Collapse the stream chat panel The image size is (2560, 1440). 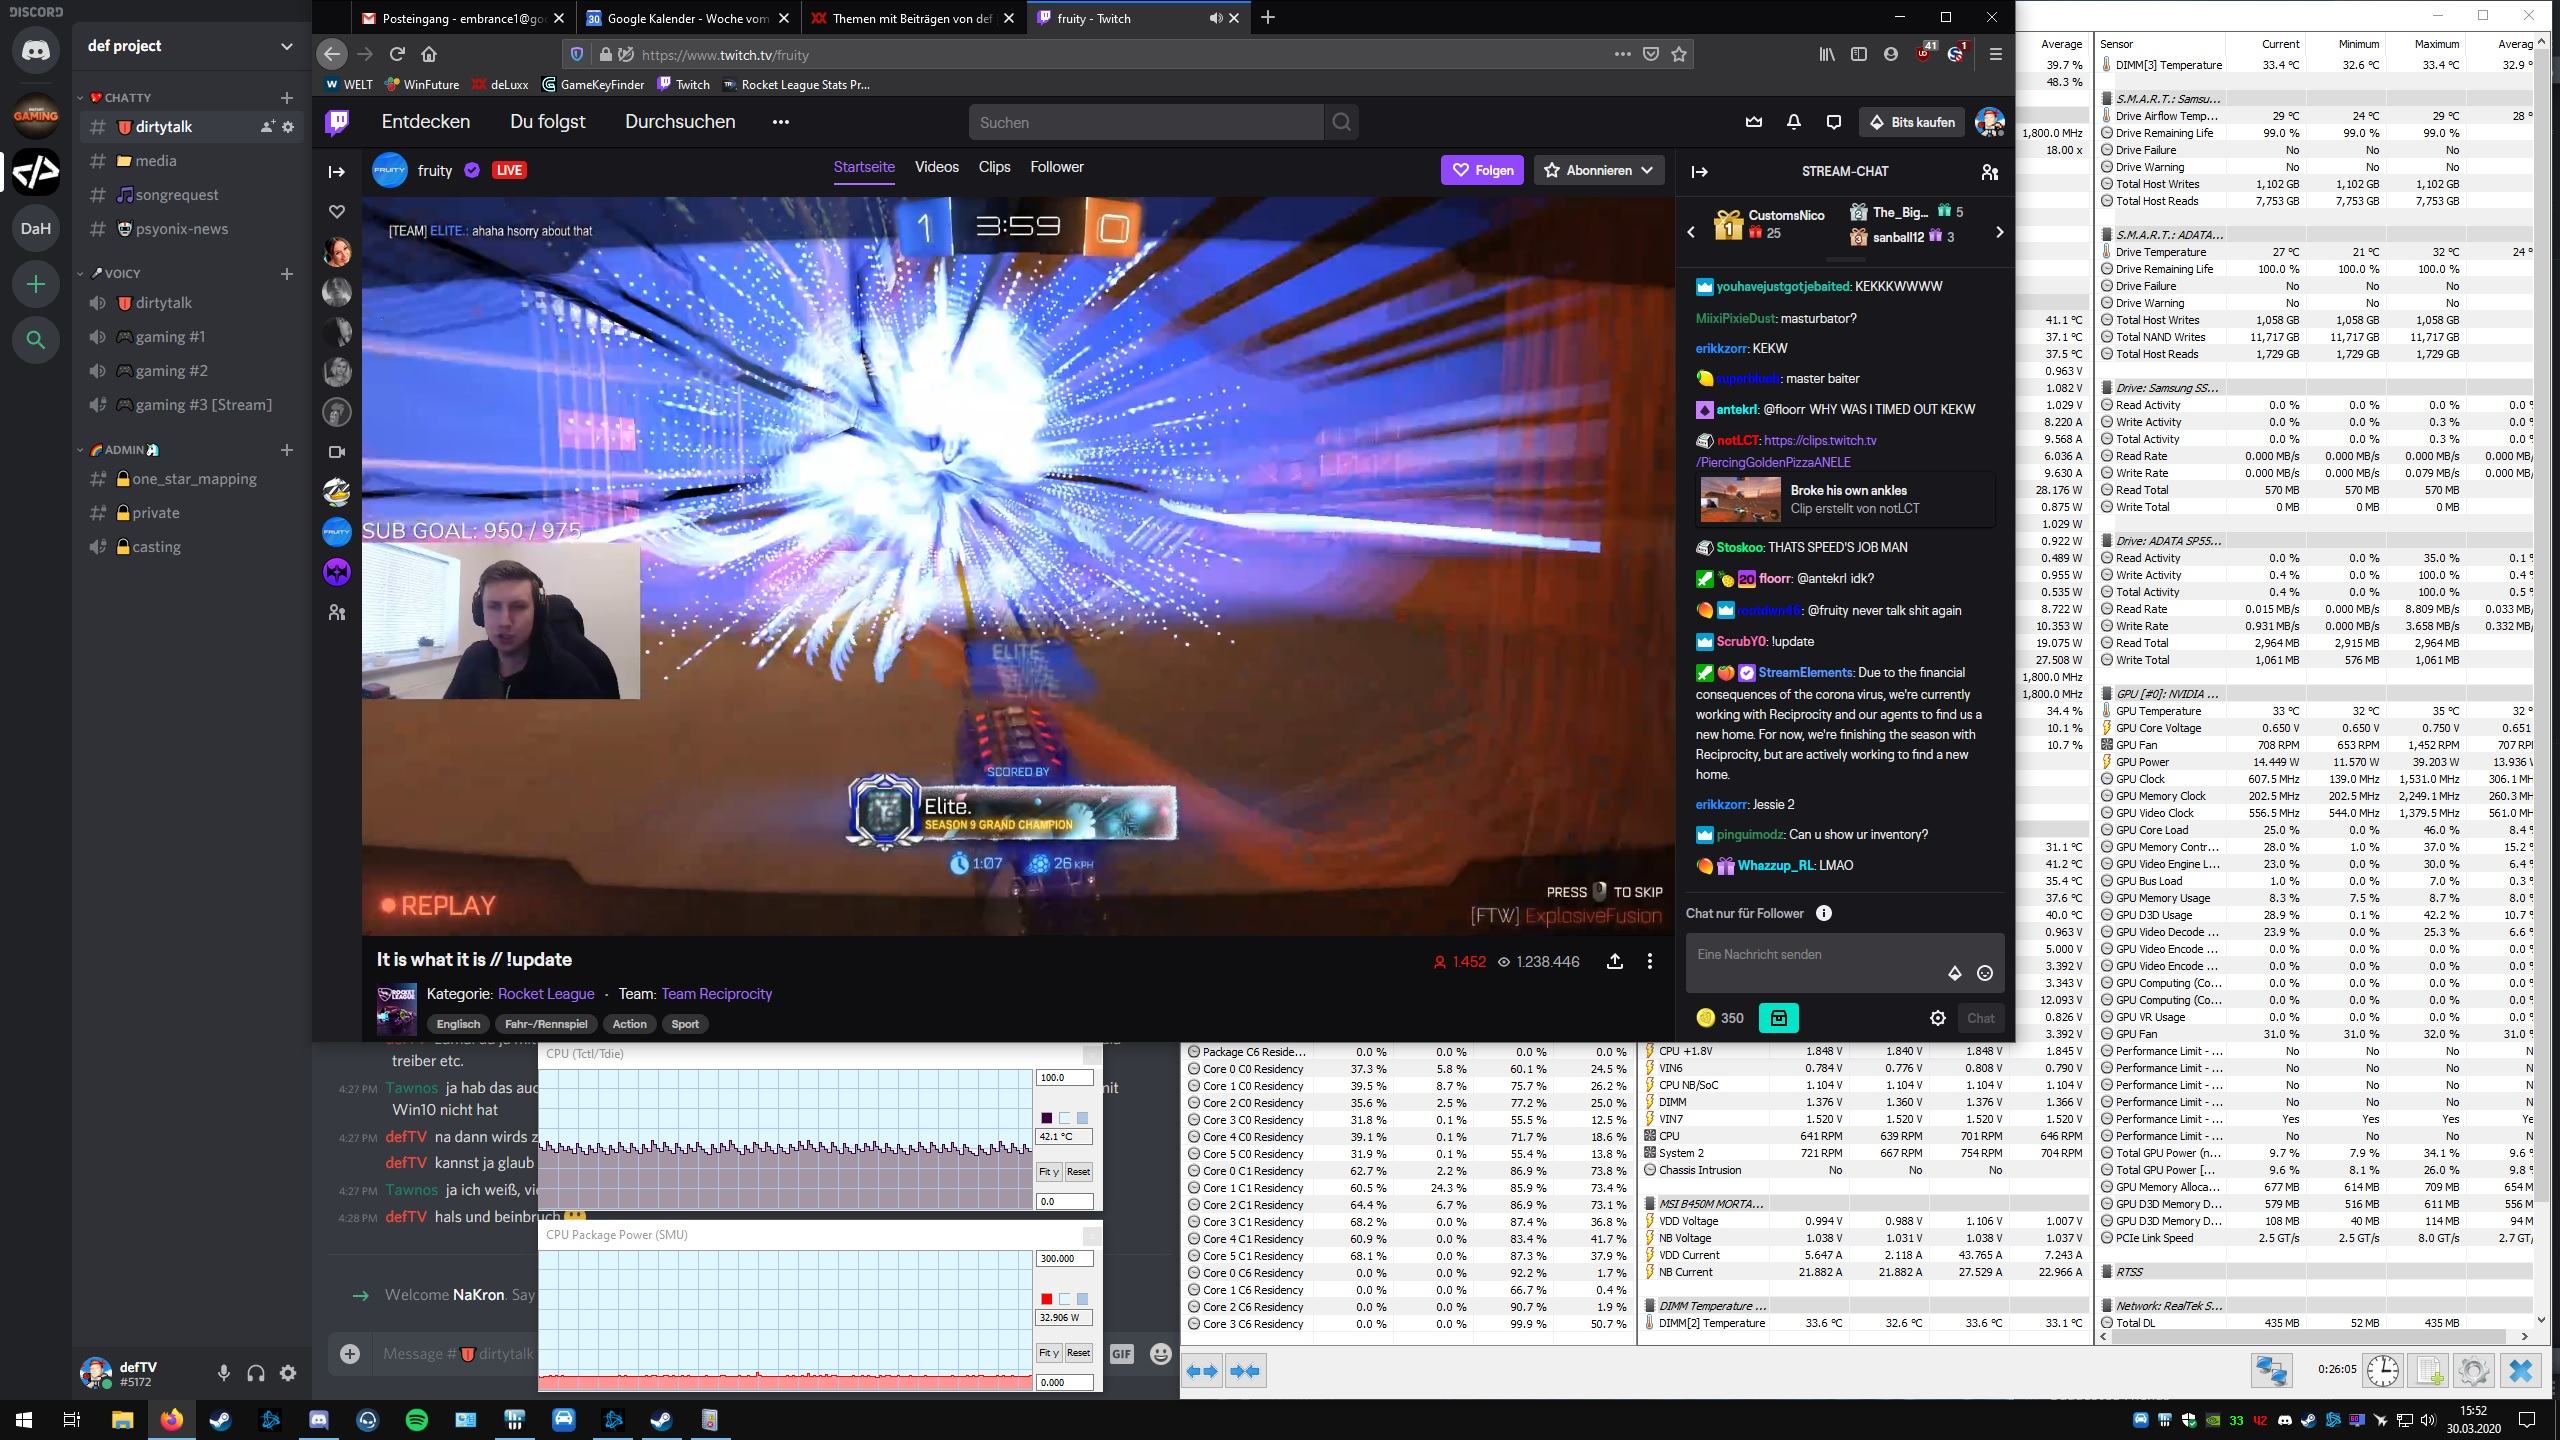(x=1699, y=171)
